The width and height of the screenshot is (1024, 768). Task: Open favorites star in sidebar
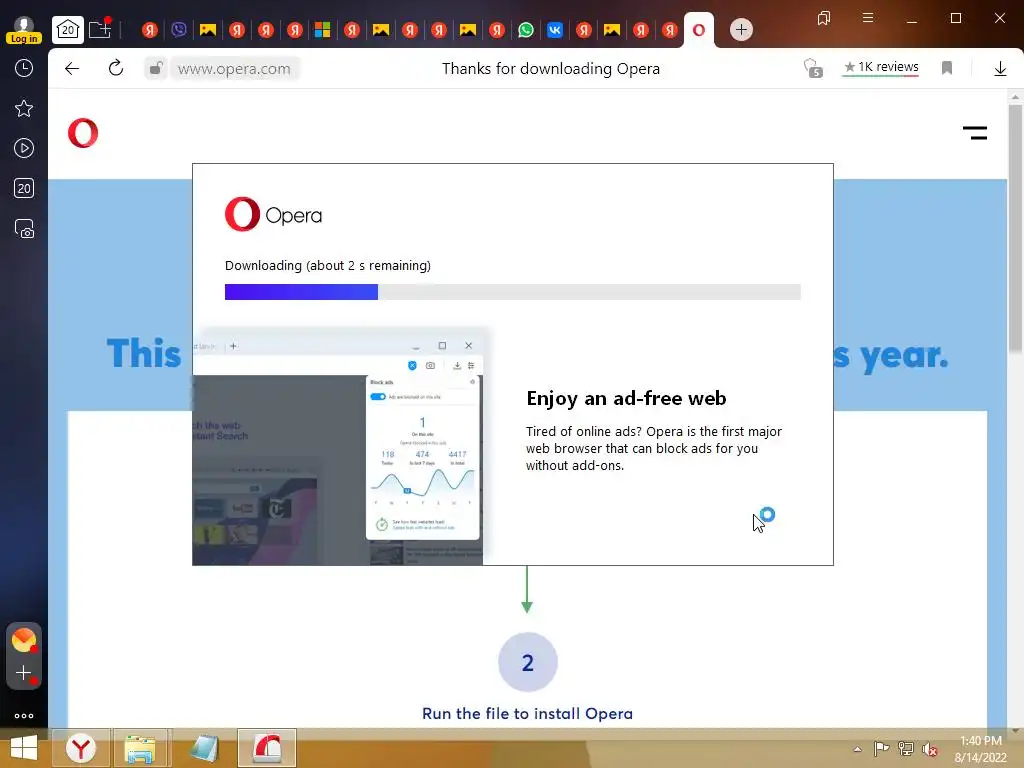coord(24,108)
